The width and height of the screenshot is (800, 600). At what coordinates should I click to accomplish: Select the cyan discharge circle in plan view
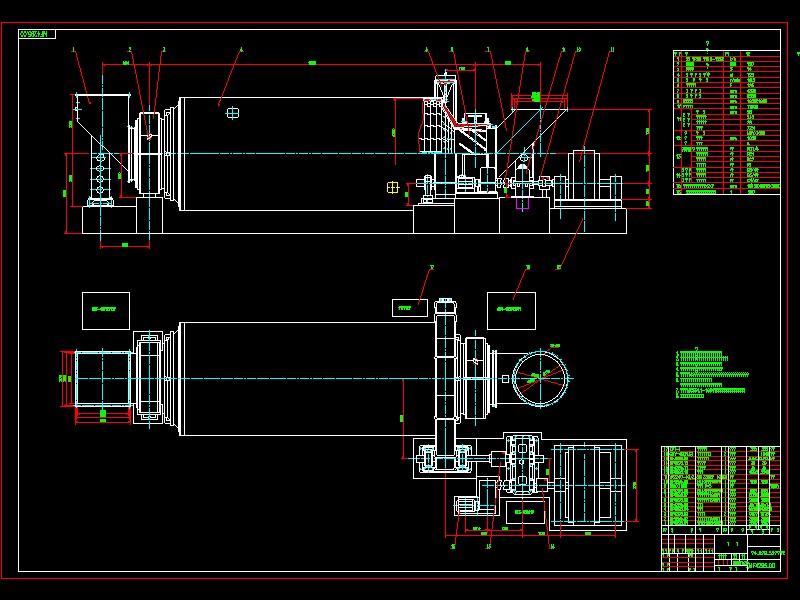[x=540, y=378]
